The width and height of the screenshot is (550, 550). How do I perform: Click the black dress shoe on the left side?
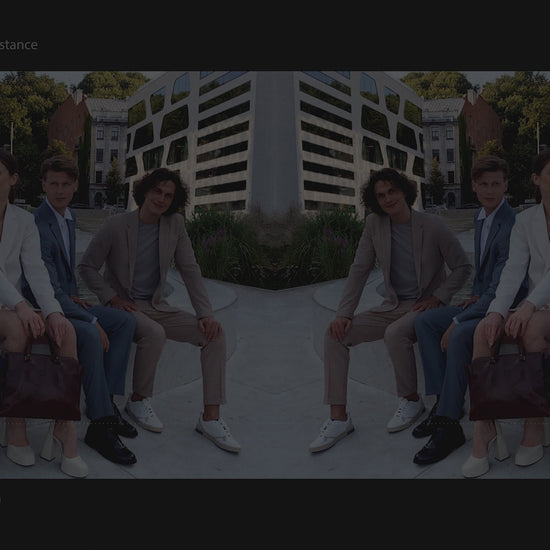[109, 445]
